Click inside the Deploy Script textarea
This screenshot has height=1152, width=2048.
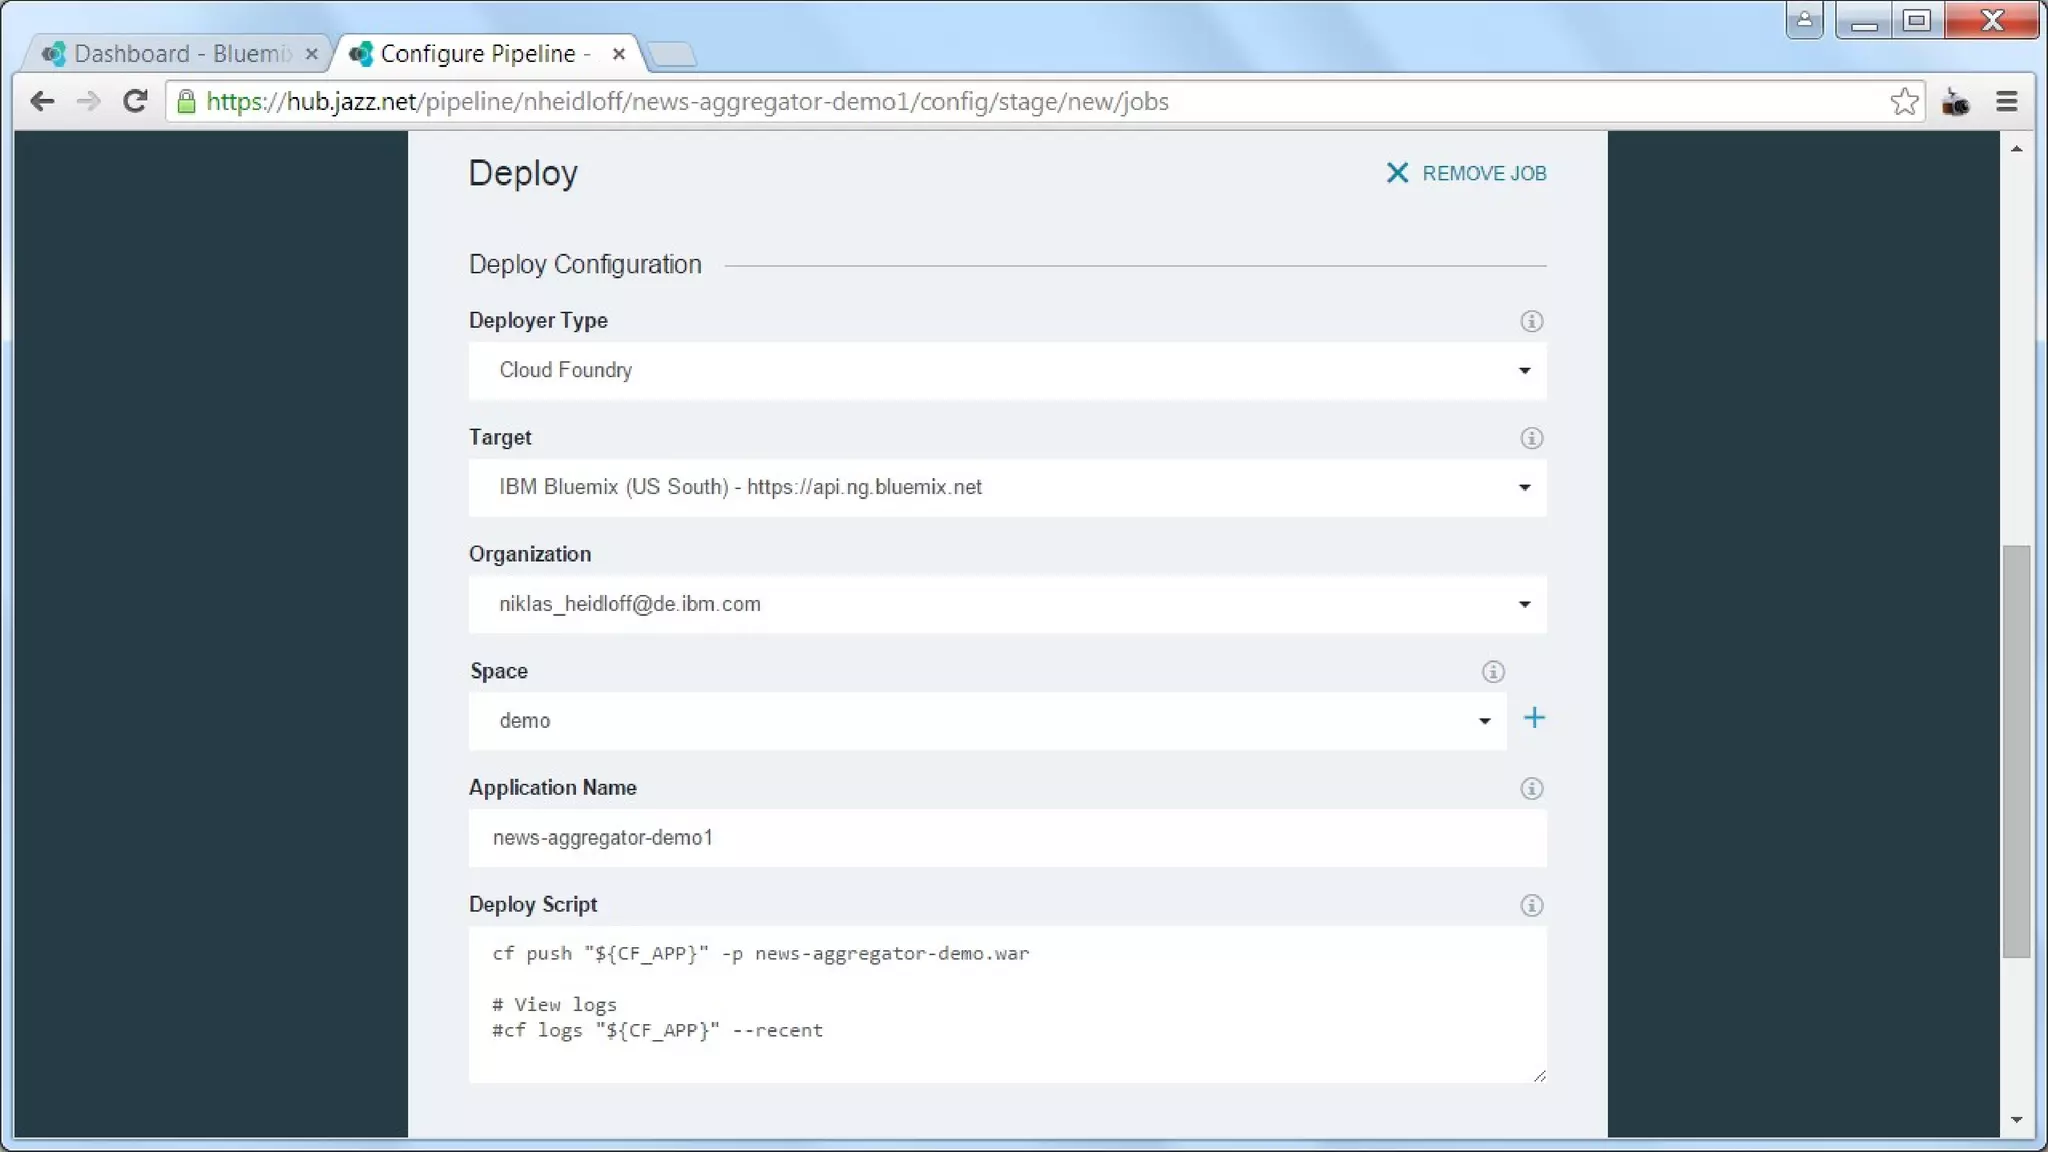point(1007,1004)
